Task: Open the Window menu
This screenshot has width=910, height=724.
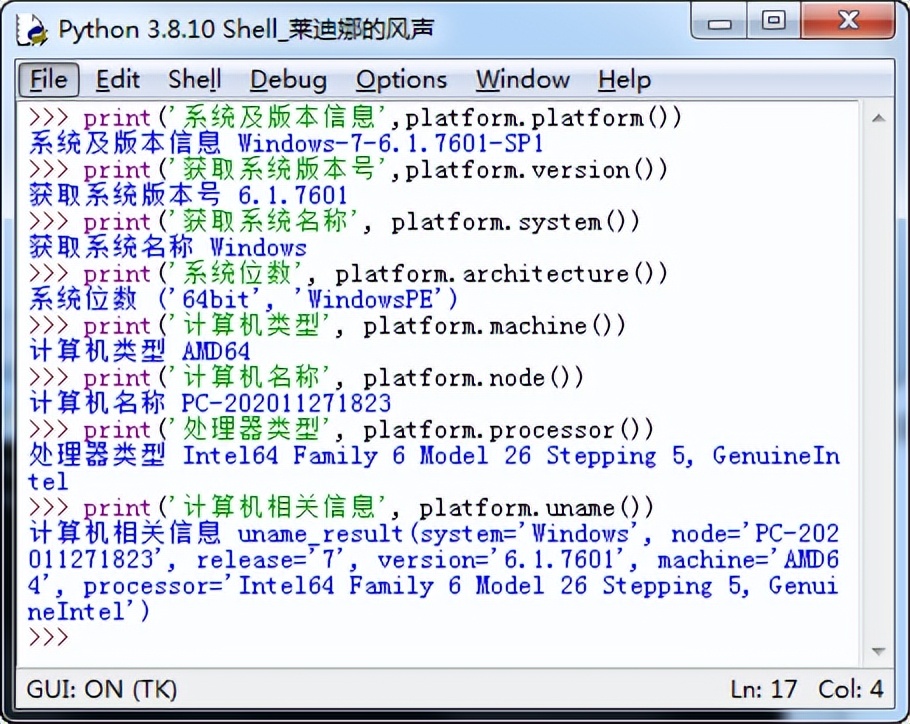Action: pyautogui.click(x=521, y=80)
